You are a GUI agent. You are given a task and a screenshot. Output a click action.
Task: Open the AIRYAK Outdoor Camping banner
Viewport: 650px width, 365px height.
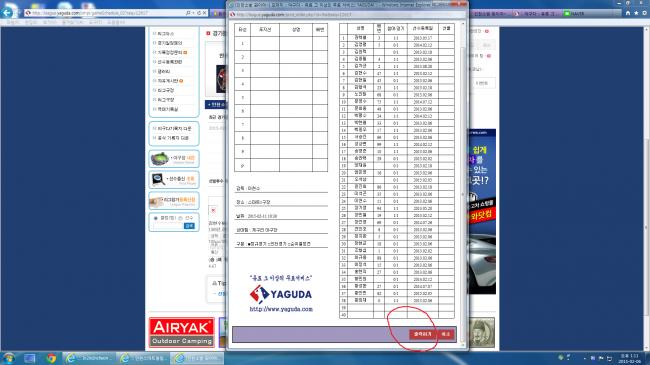182,333
